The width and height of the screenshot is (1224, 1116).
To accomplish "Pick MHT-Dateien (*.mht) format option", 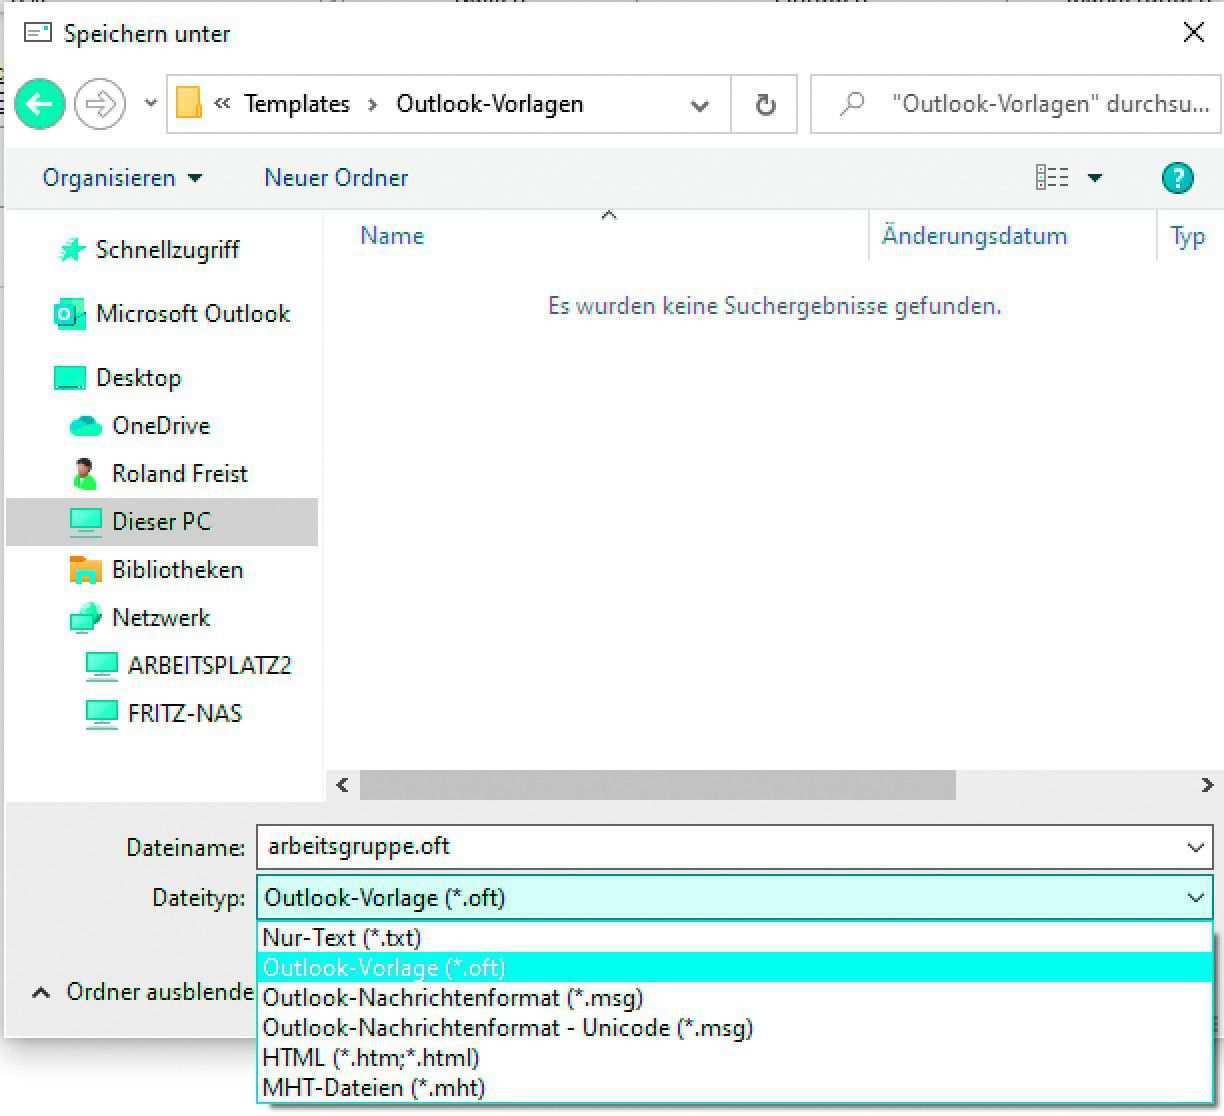I will coord(373,1088).
